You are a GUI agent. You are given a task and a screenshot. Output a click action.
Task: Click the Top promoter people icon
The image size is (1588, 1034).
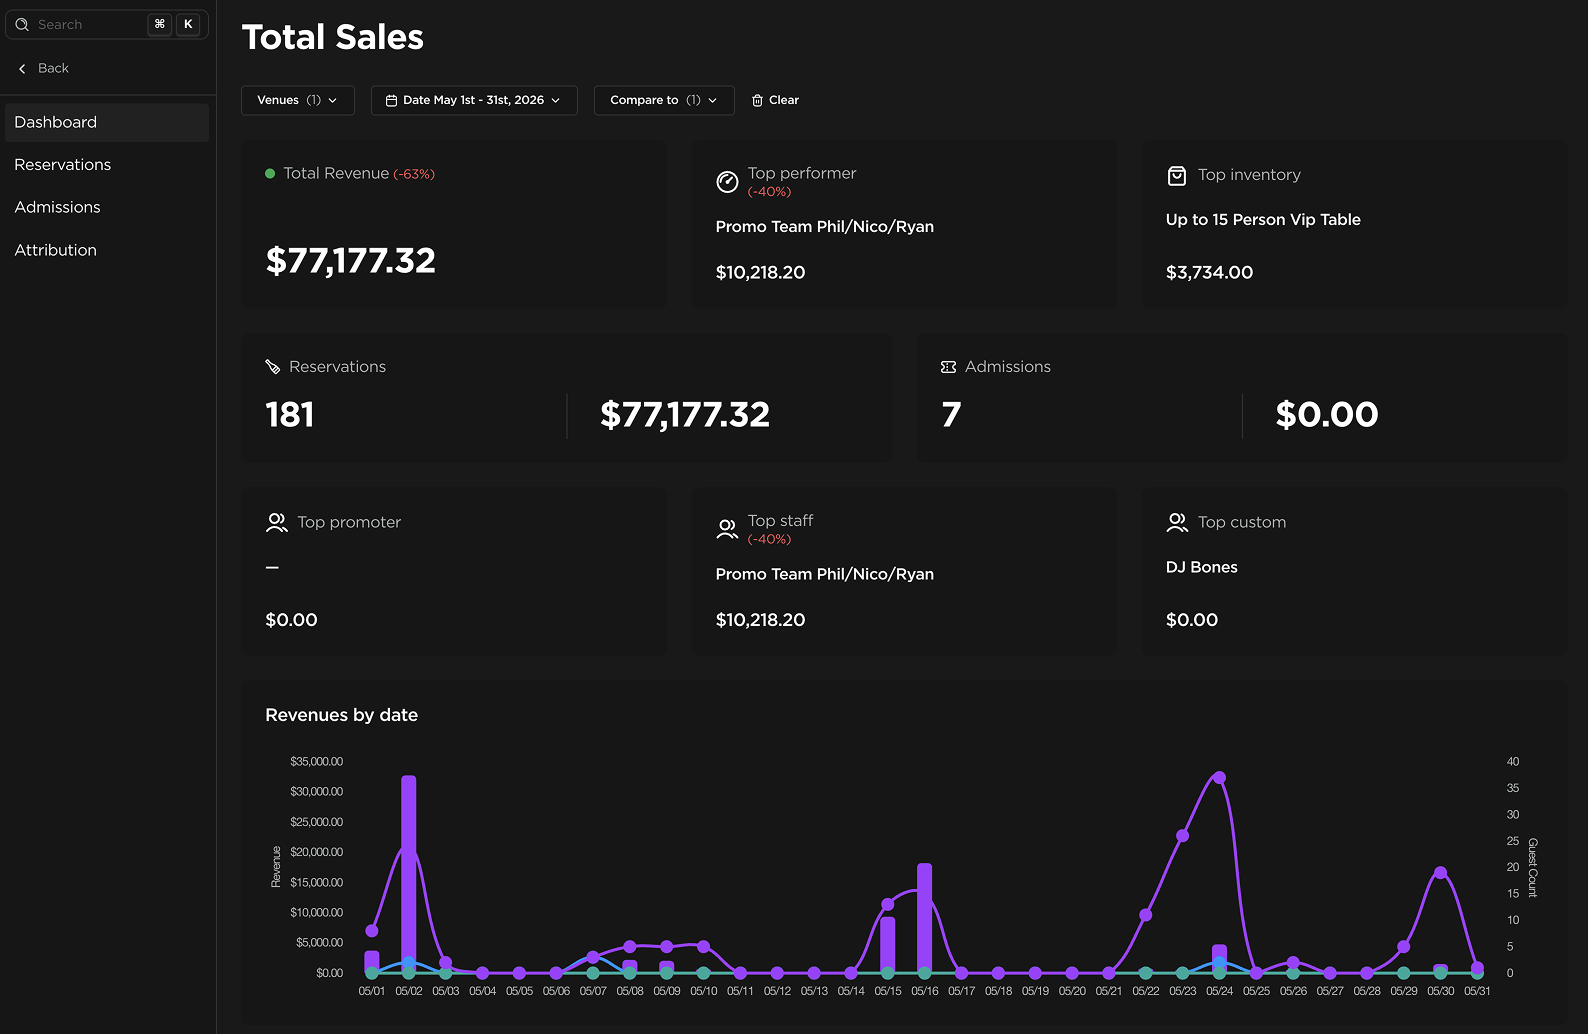[x=277, y=522]
